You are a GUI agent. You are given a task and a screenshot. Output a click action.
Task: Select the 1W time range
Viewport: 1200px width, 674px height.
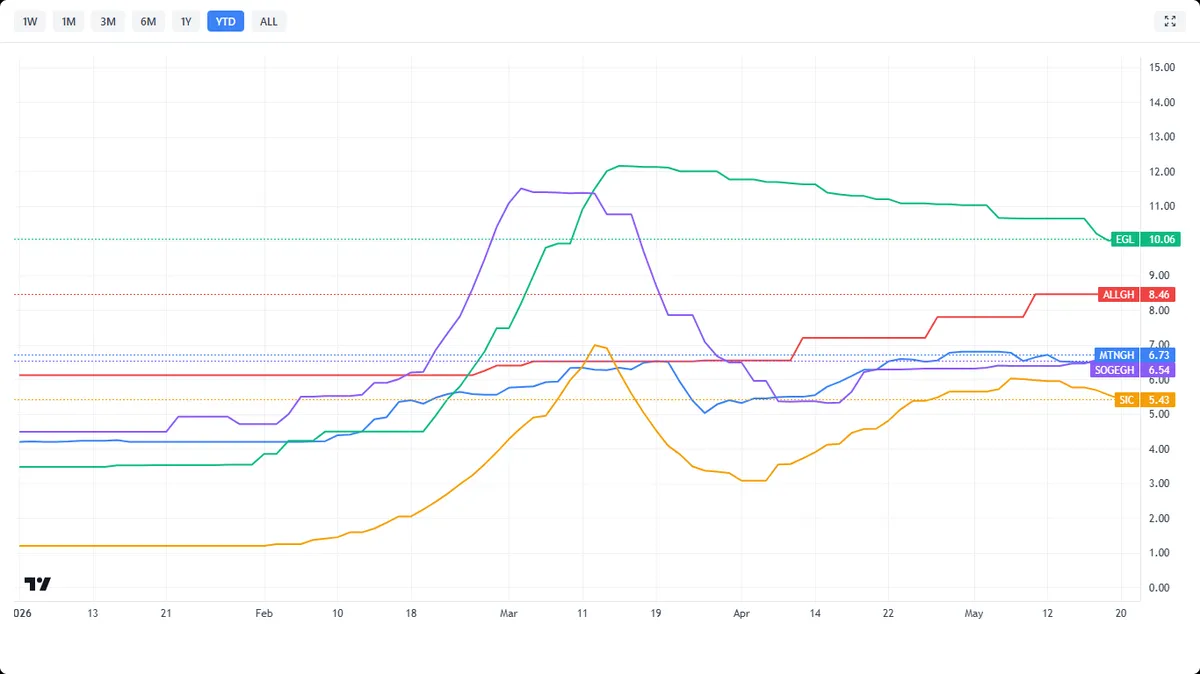[x=30, y=21]
